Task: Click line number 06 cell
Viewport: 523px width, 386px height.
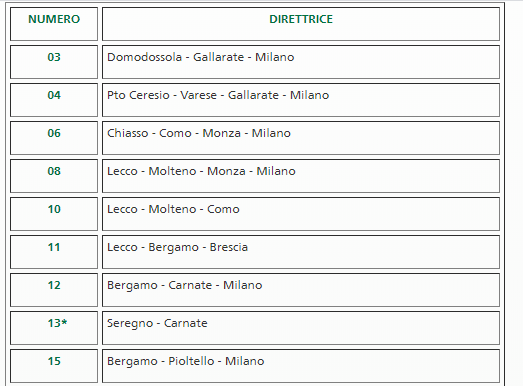Action: (54, 138)
